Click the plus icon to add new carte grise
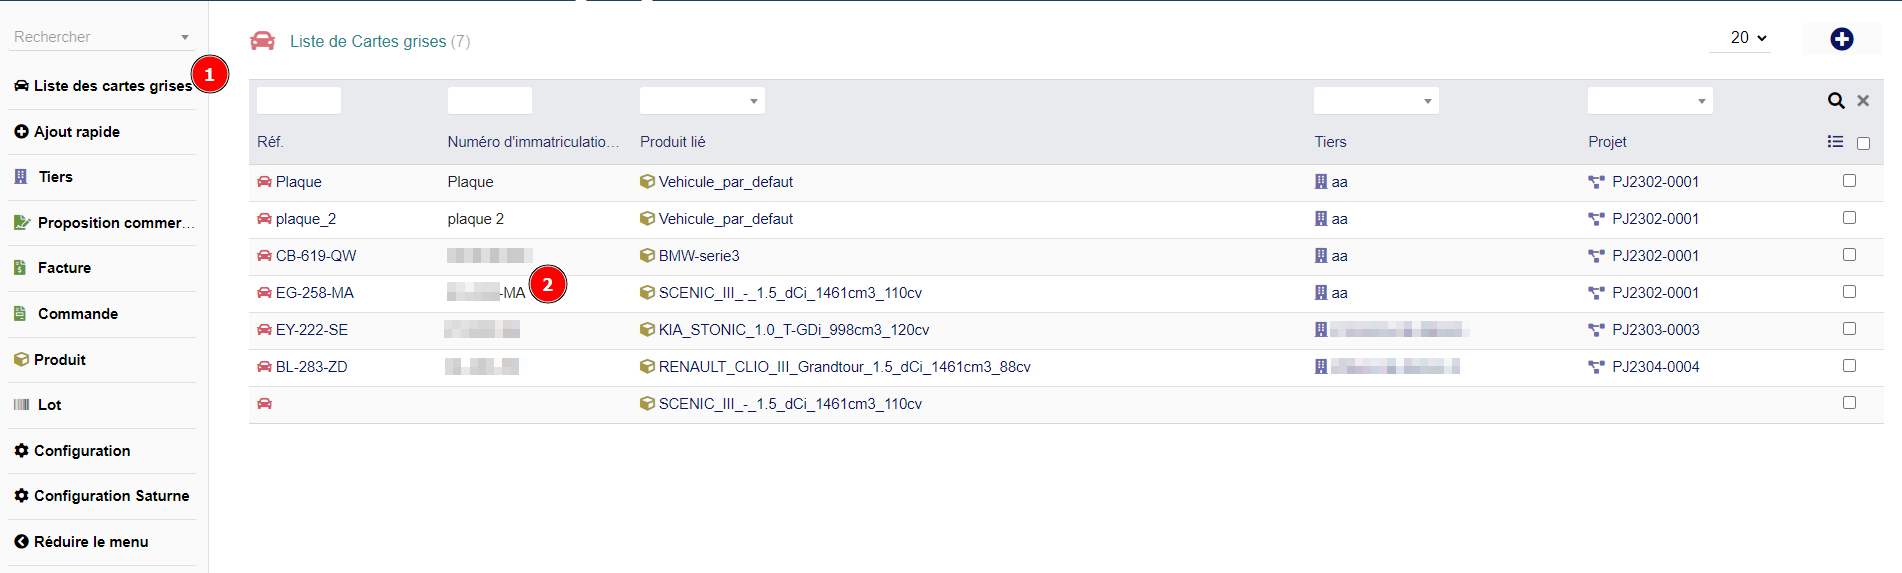This screenshot has height=573, width=1902. (x=1841, y=39)
